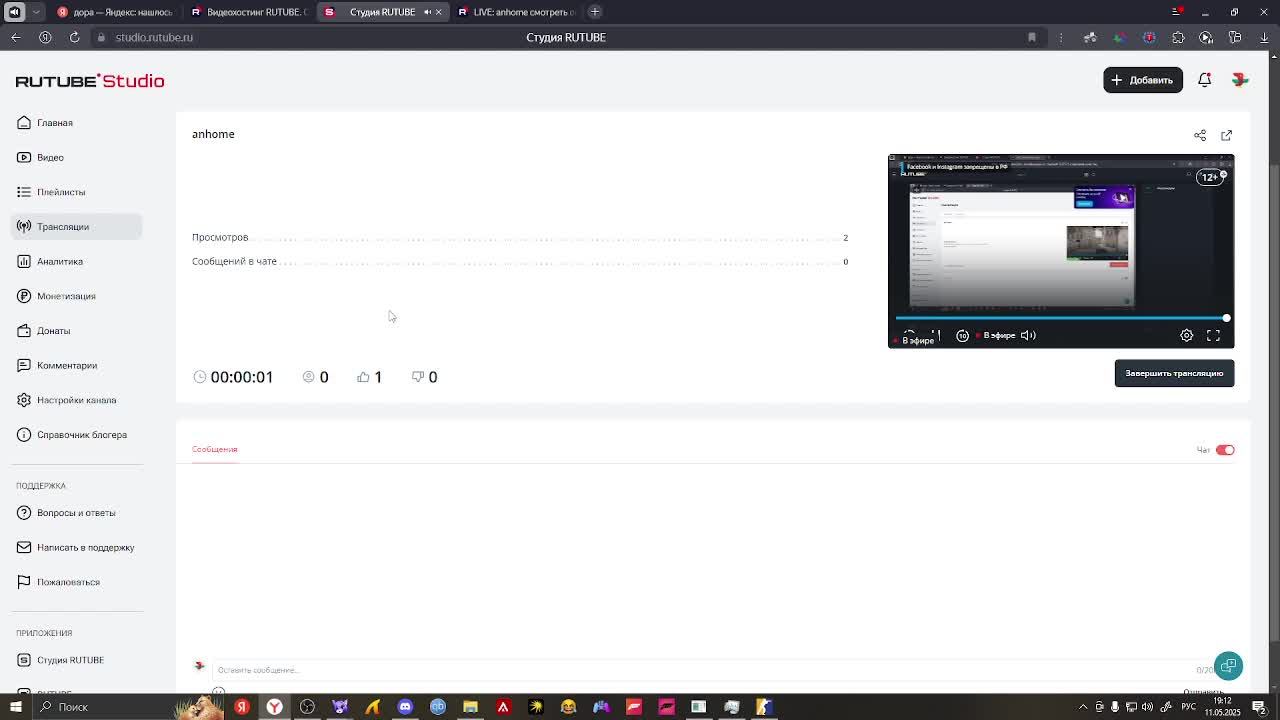Switch to the Сообщения tab
1280x720 pixels.
point(214,449)
